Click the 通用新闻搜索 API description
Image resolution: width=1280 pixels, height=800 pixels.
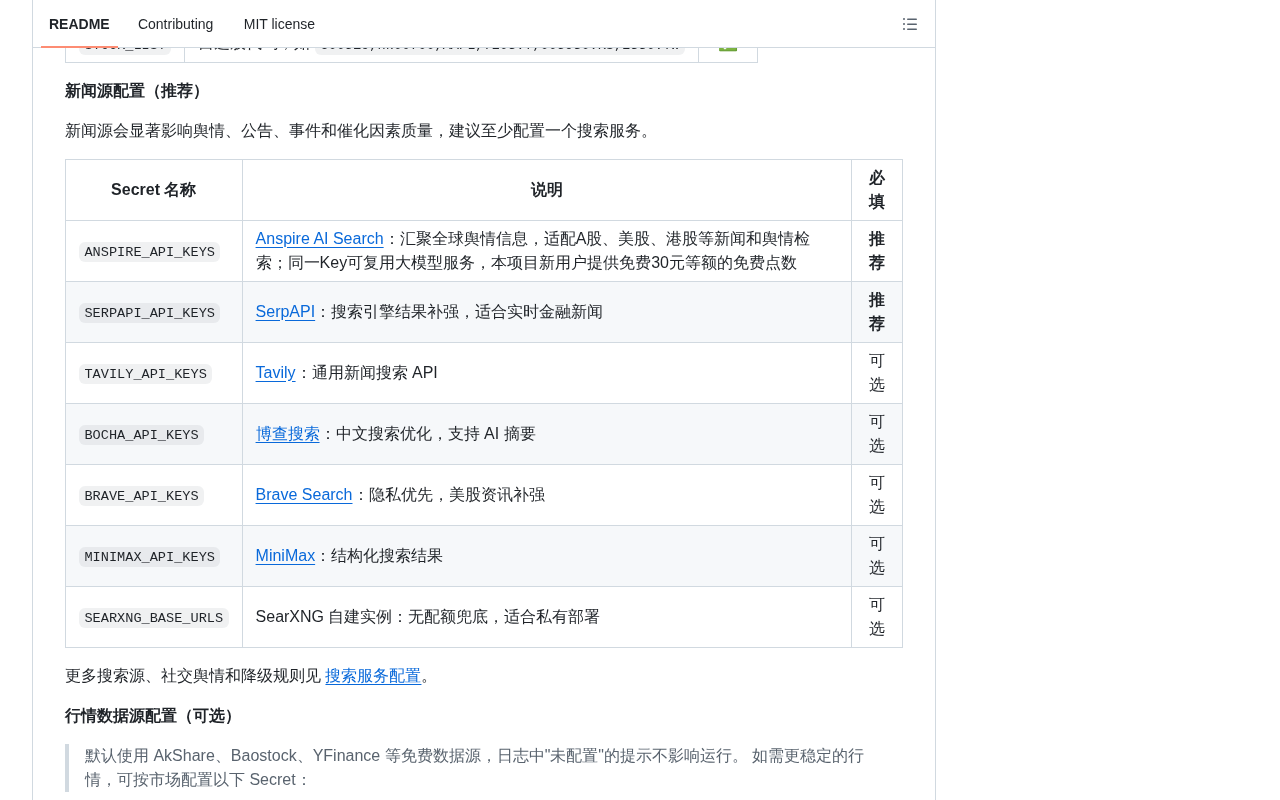(x=375, y=373)
